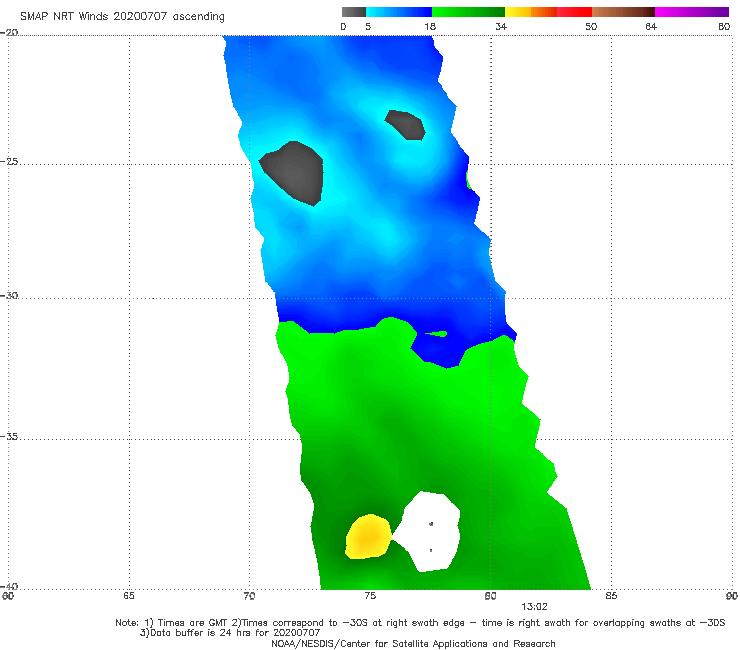The width and height of the screenshot is (740, 650).
Task: Click the large dark gray low-wind patch
Action: click(294, 173)
